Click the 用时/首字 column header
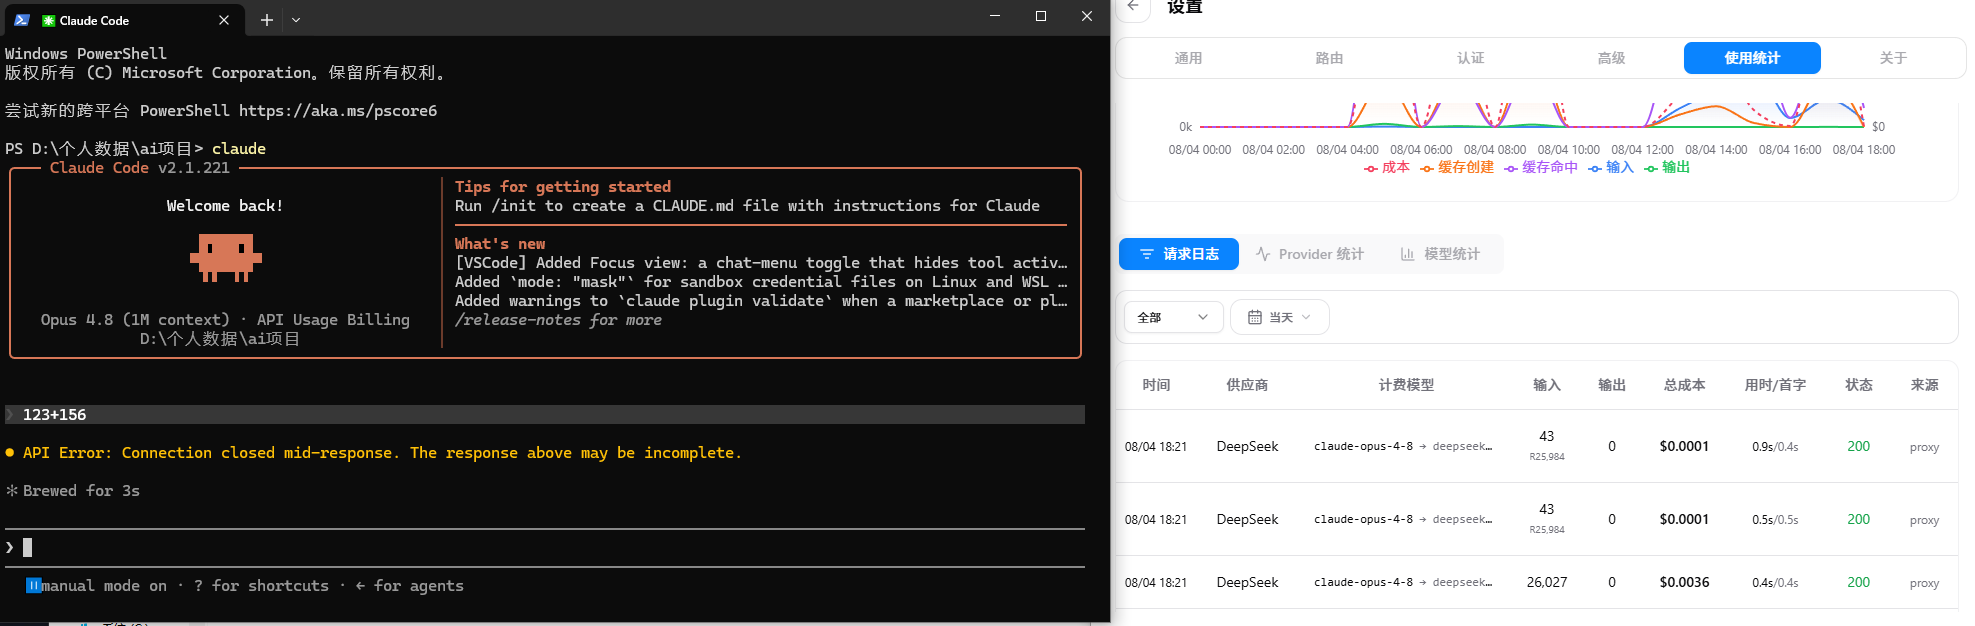The height and width of the screenshot is (626, 1975). pos(1775,385)
